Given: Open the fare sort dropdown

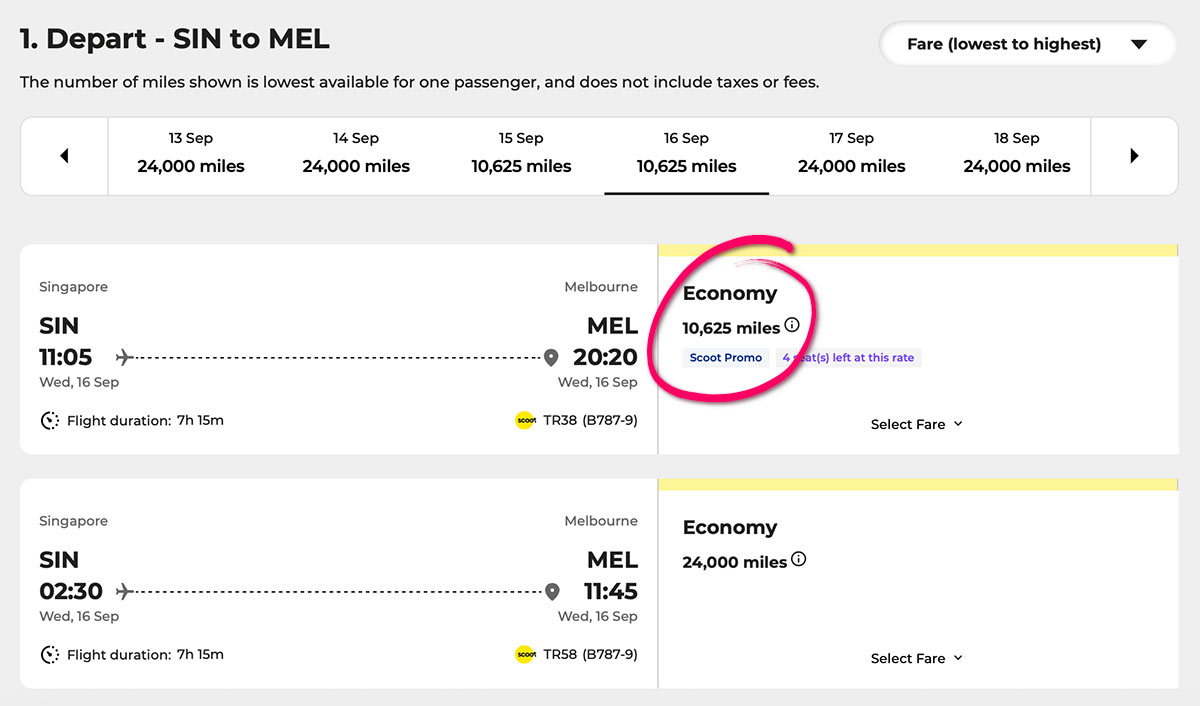Looking at the screenshot, I should coord(1027,44).
